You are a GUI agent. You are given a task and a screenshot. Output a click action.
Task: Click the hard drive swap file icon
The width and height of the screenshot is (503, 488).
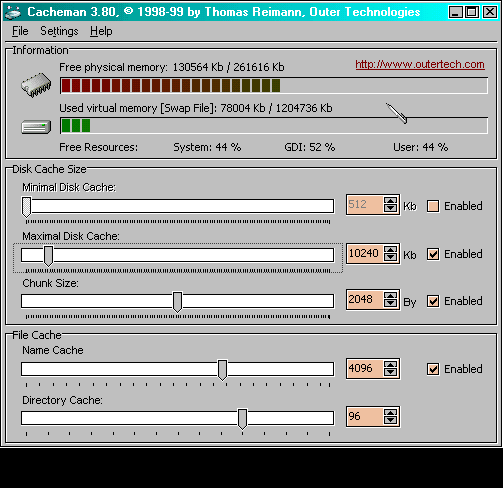[36, 127]
